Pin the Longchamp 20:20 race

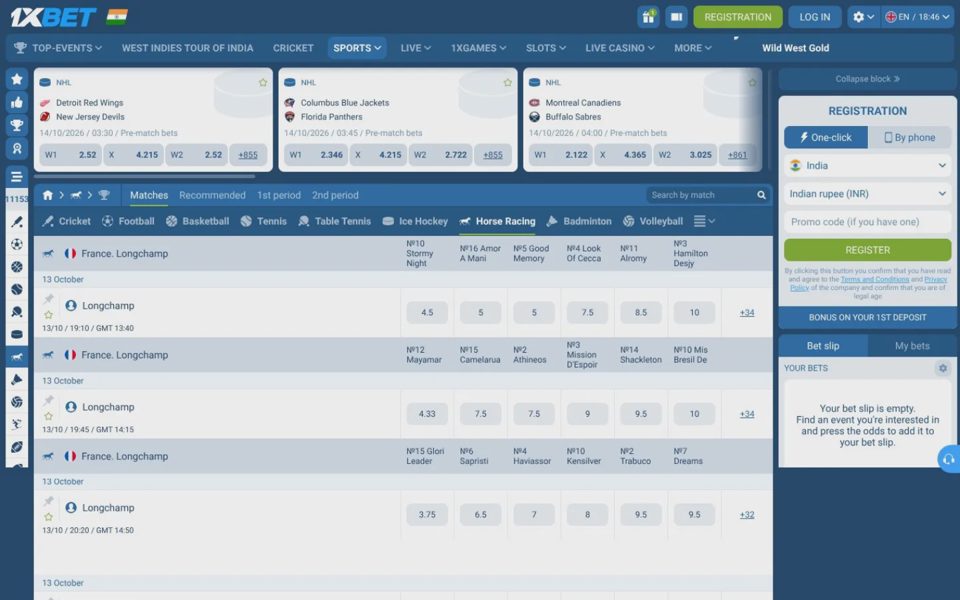coord(48,501)
